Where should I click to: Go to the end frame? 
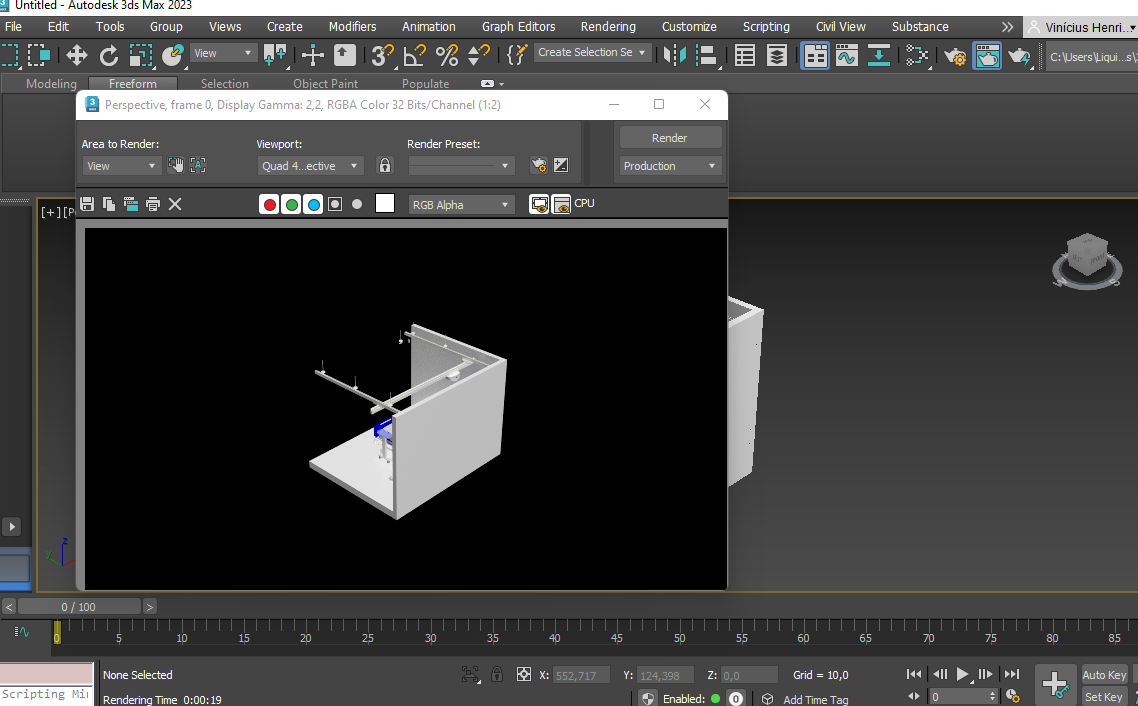coord(1012,674)
